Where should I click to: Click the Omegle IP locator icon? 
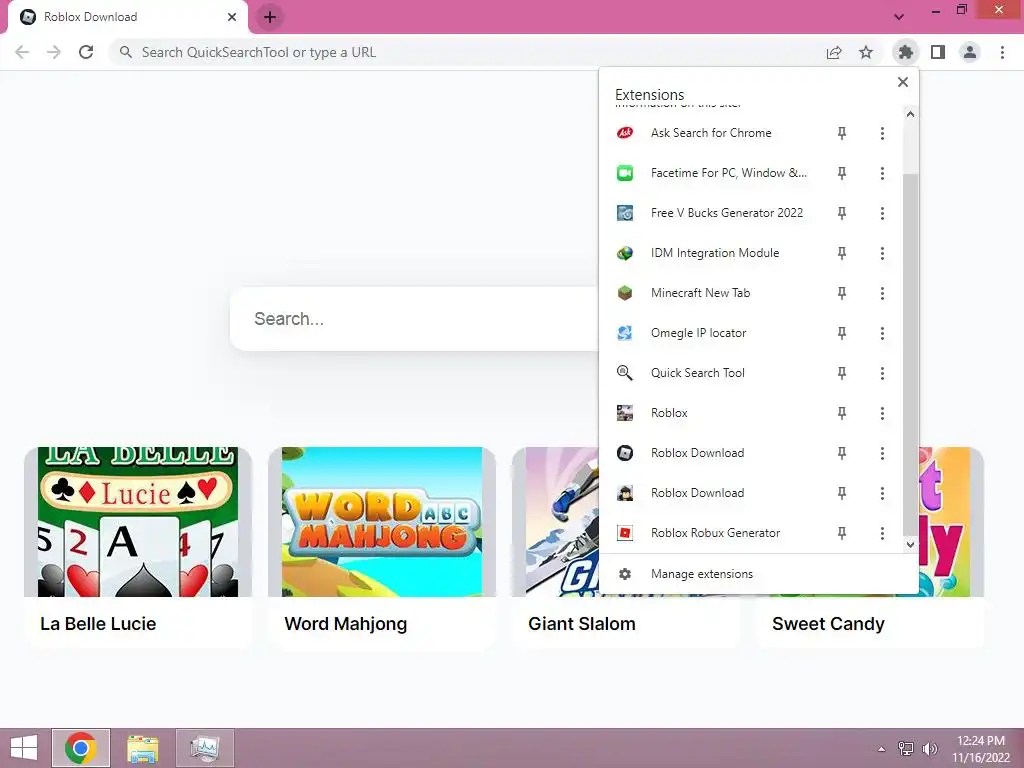click(x=625, y=333)
